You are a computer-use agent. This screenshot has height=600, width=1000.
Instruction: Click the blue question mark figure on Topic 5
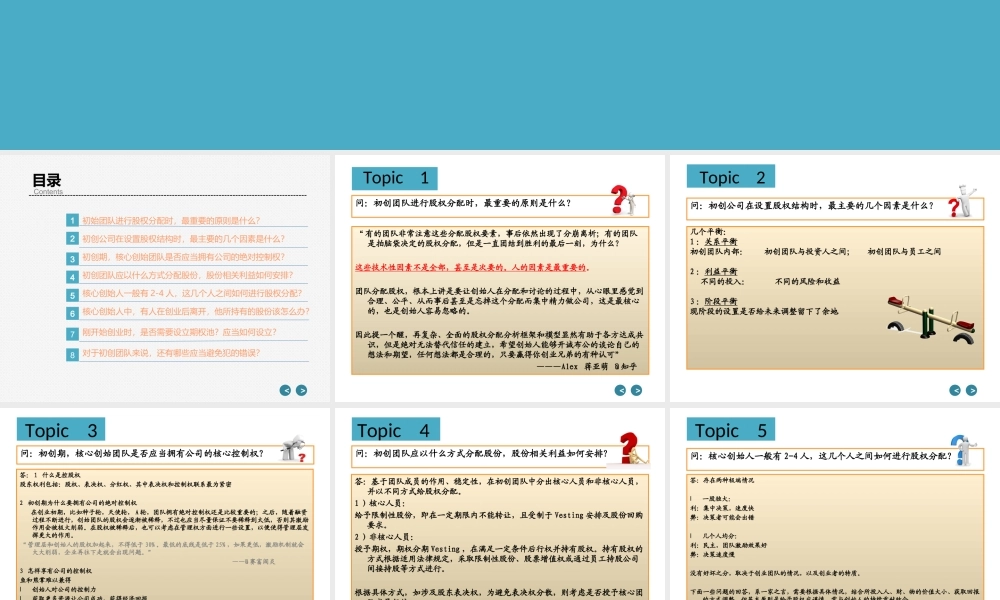(x=962, y=452)
